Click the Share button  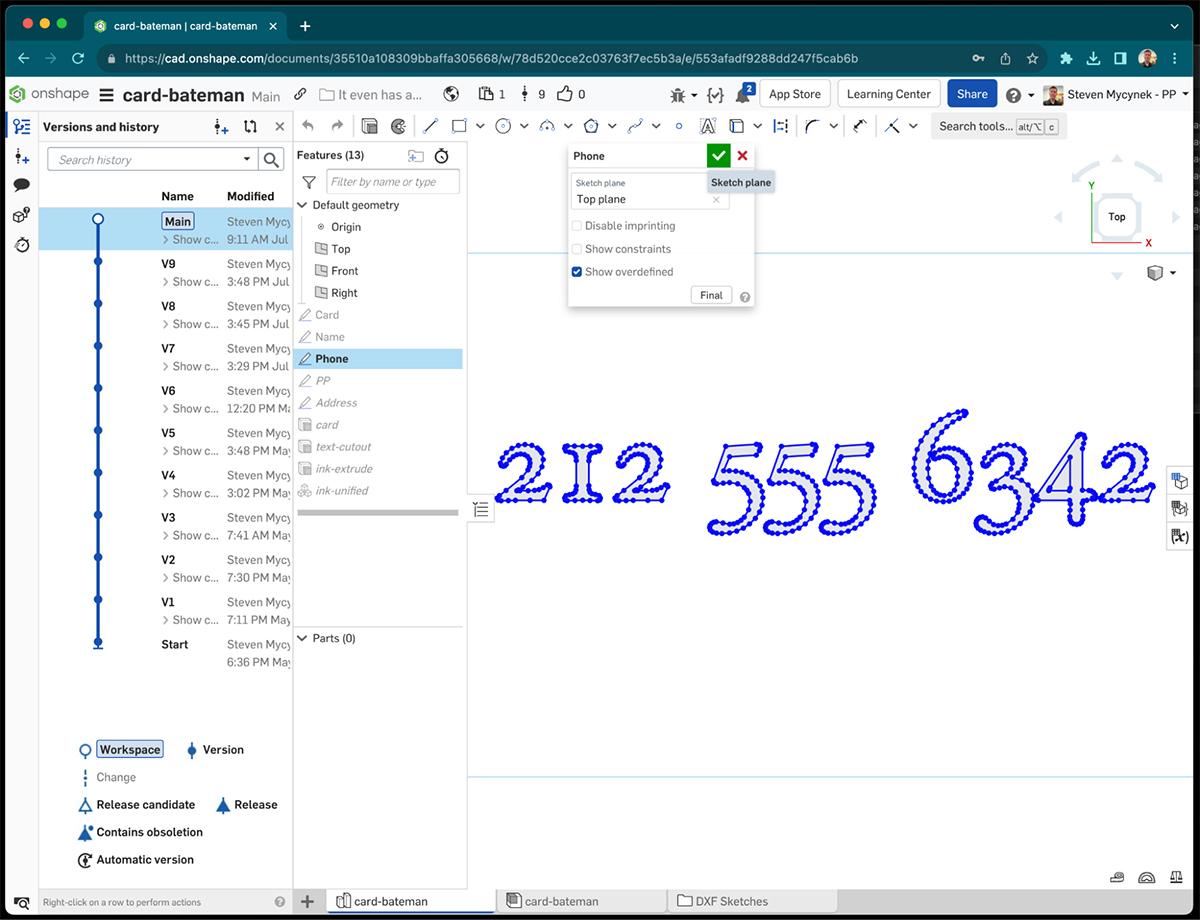click(971, 94)
